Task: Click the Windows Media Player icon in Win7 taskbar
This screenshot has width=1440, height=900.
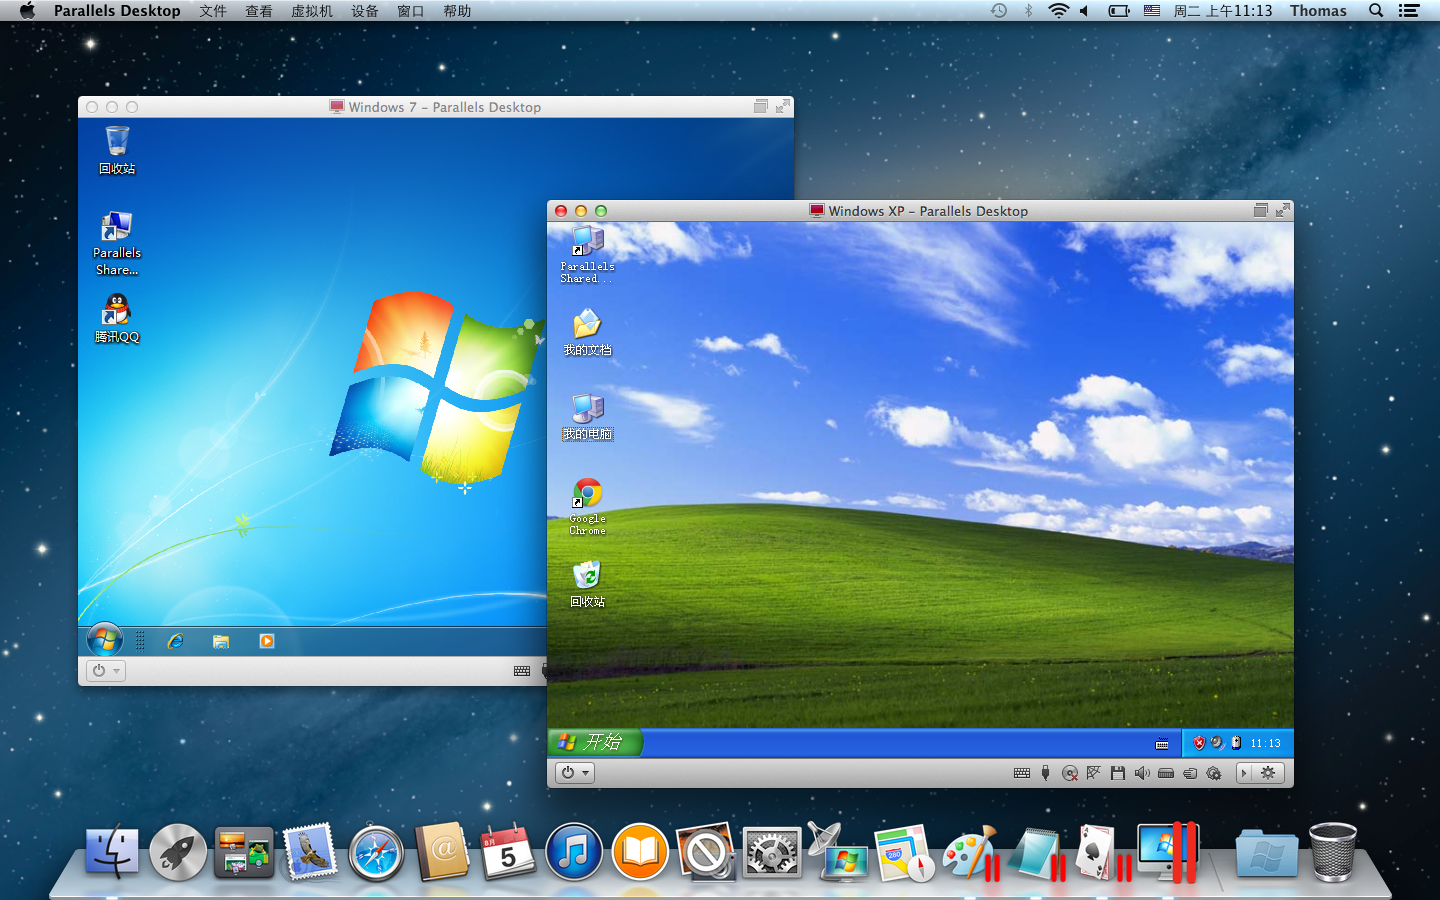Action: click(267, 641)
